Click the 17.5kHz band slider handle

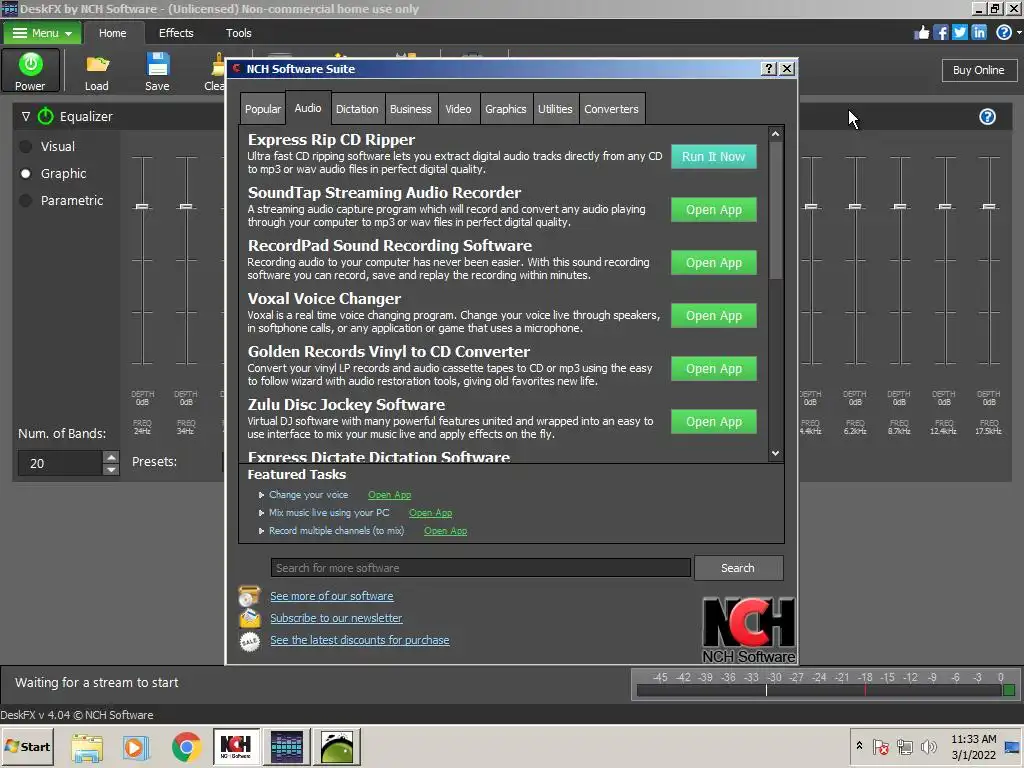coord(989,207)
